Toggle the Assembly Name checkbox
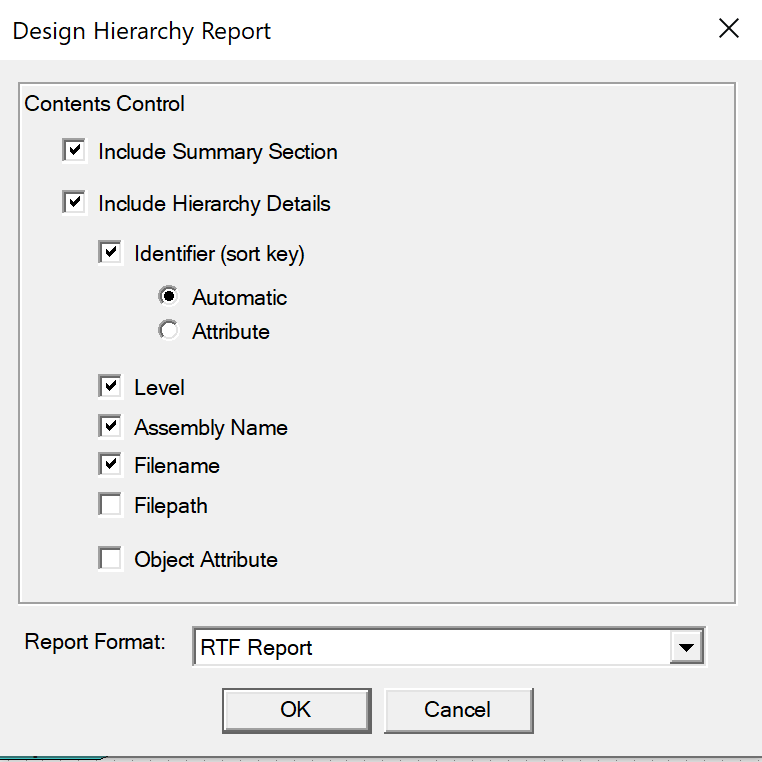The width and height of the screenshot is (762, 762). point(110,426)
